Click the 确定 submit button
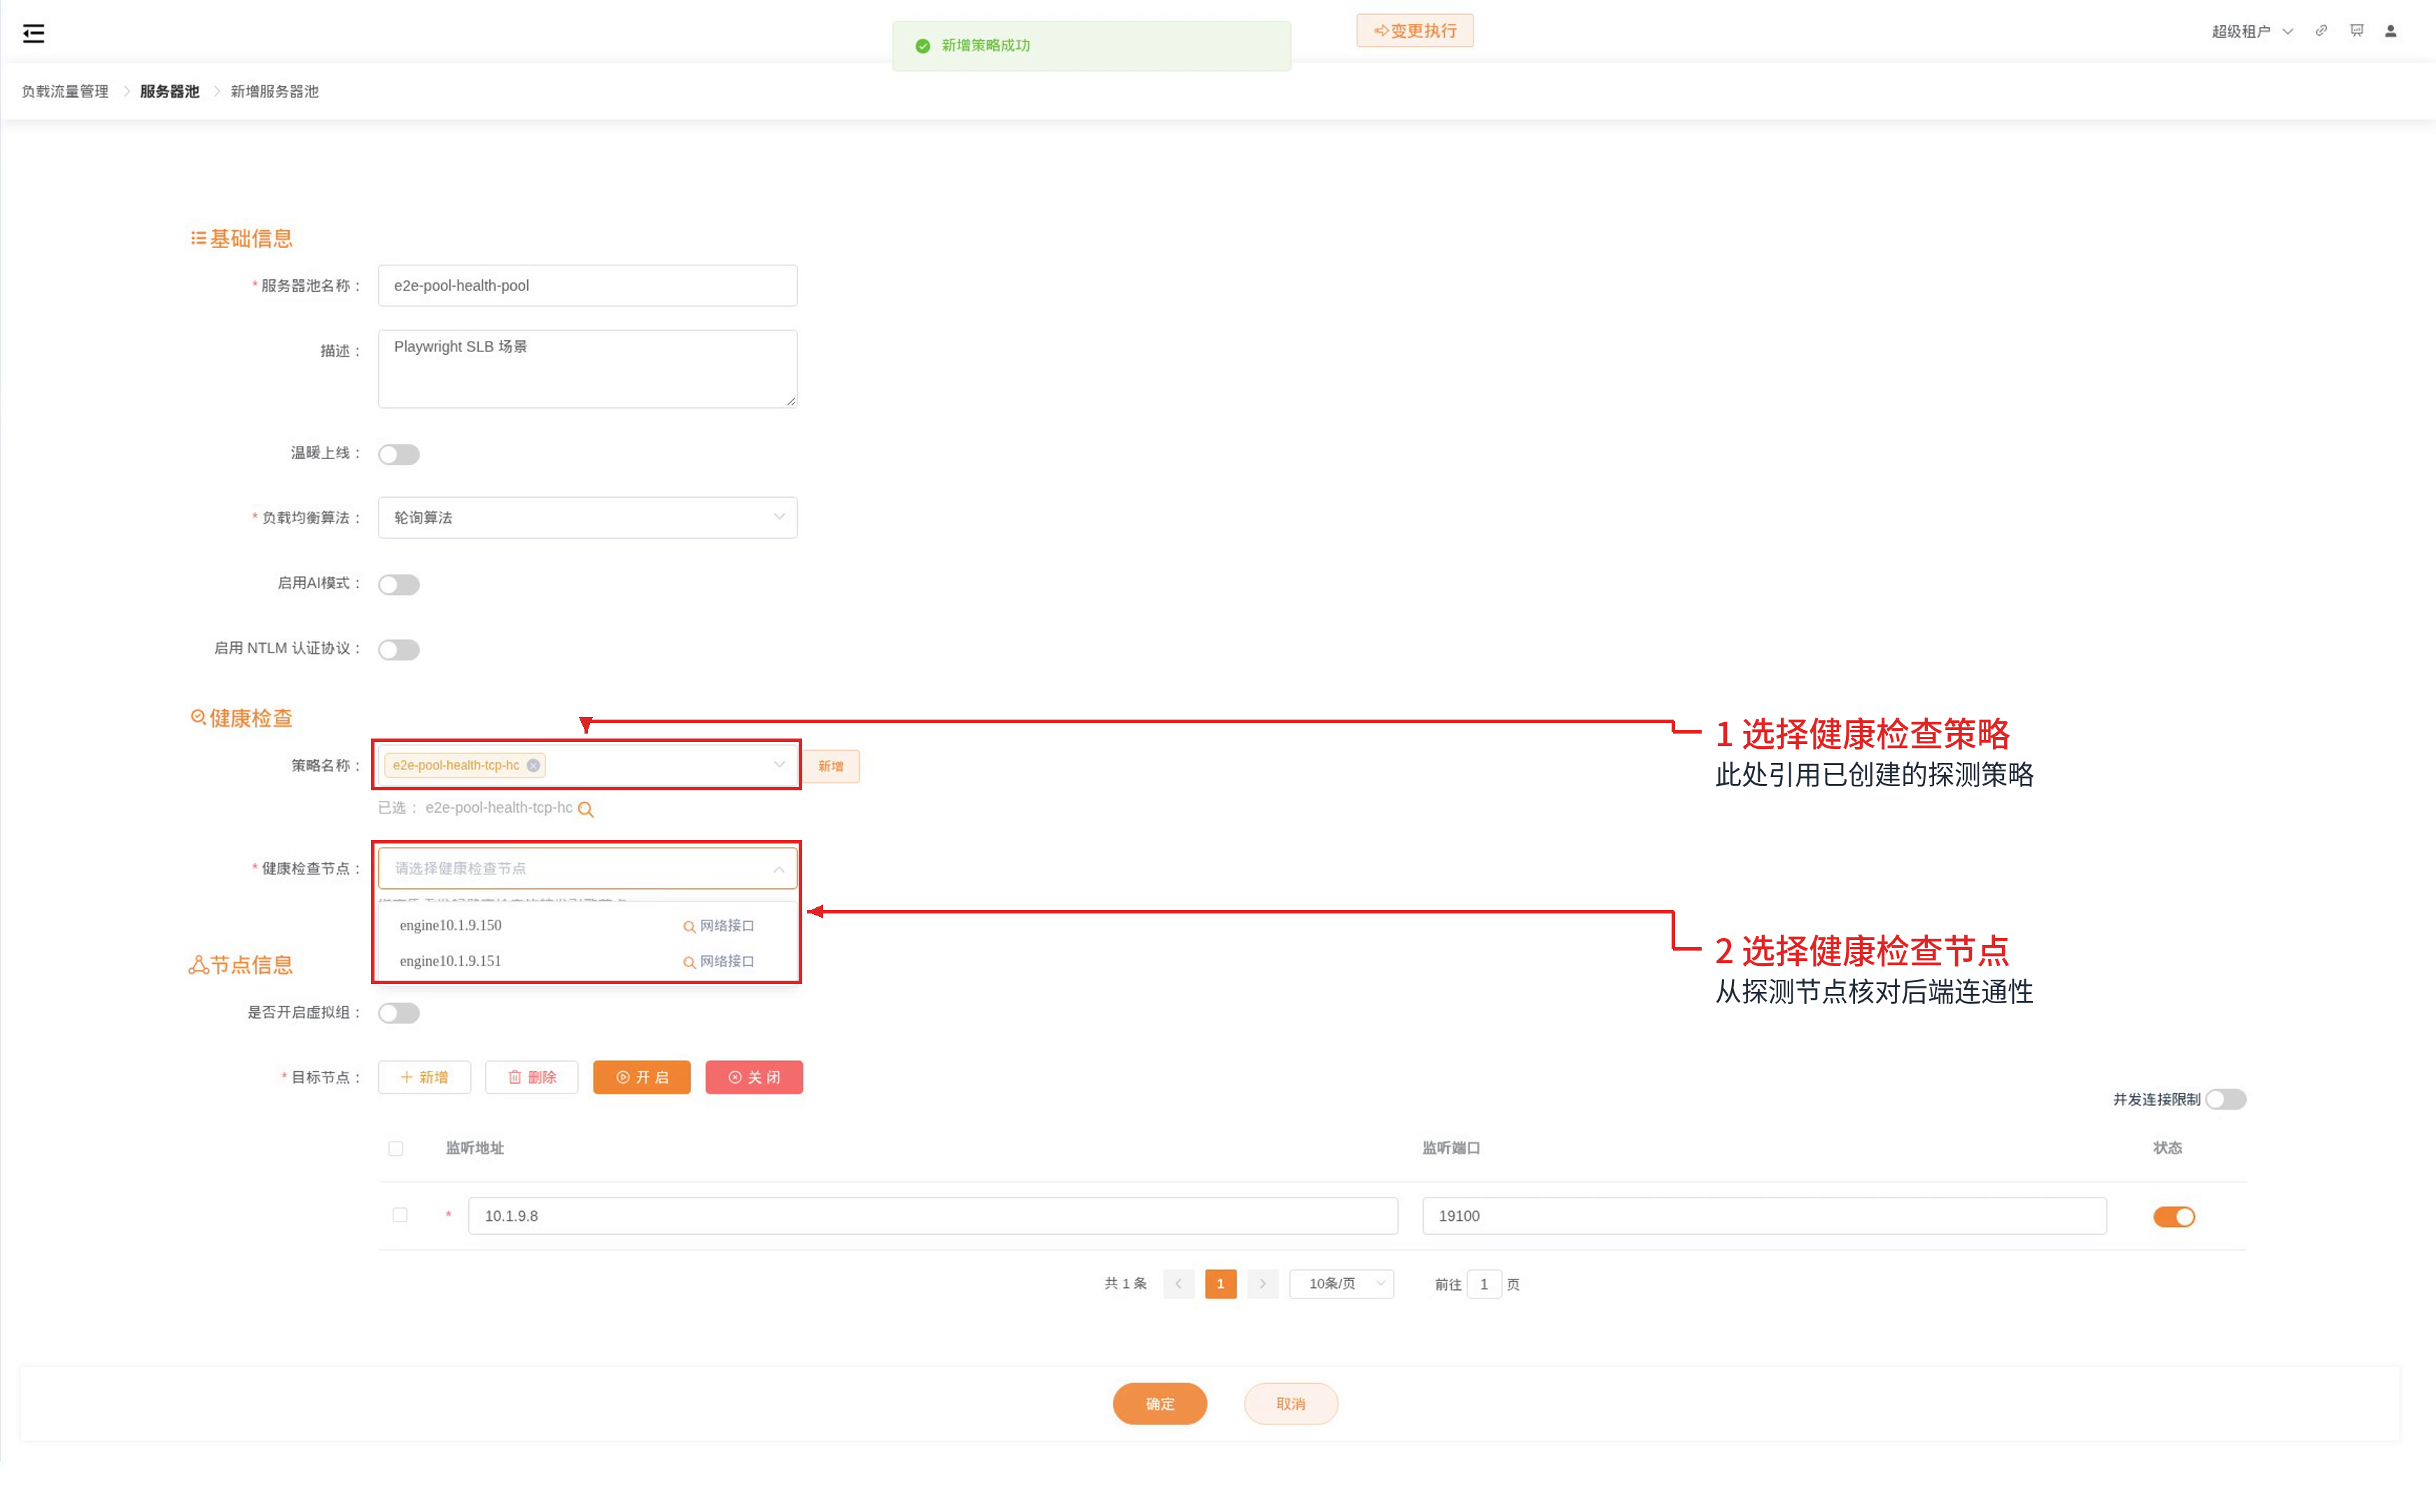 point(1159,1404)
